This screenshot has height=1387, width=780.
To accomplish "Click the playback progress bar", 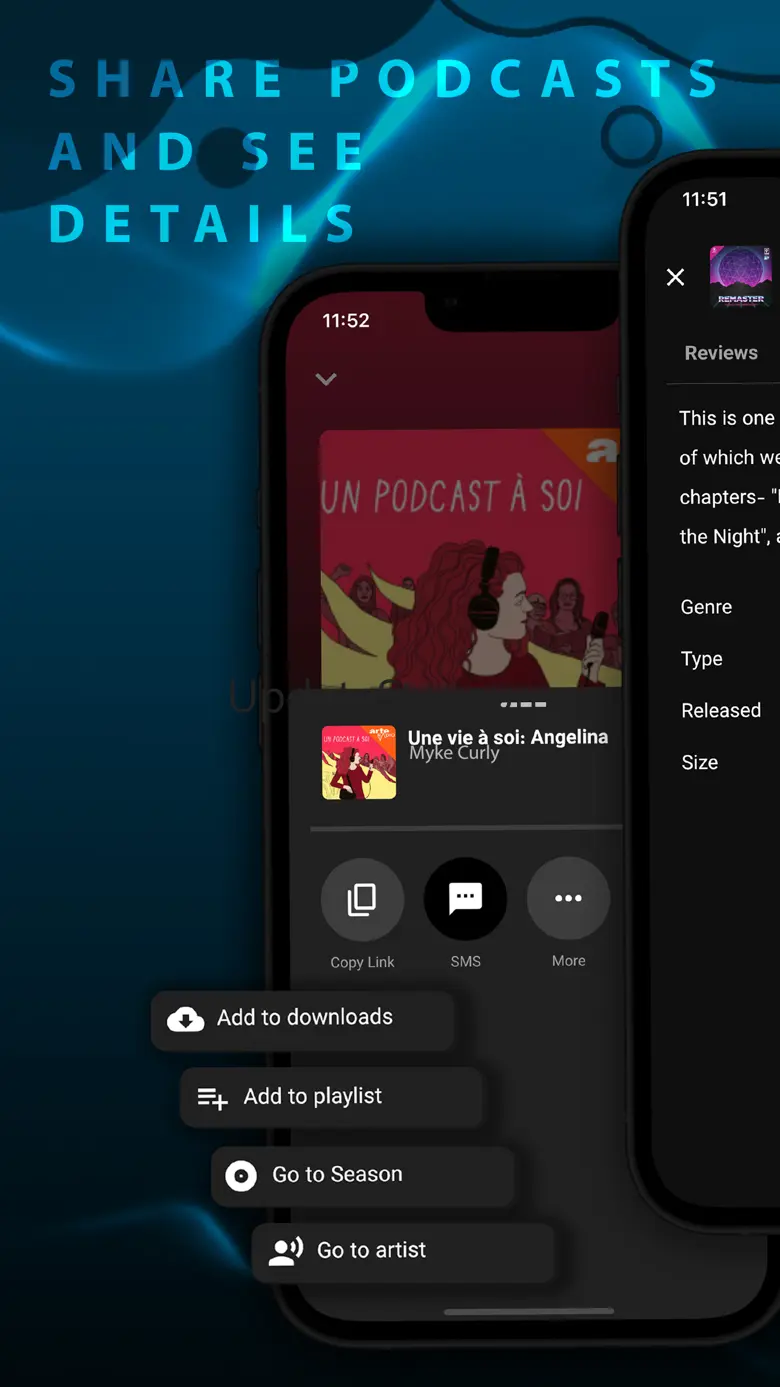I will click(x=466, y=828).
